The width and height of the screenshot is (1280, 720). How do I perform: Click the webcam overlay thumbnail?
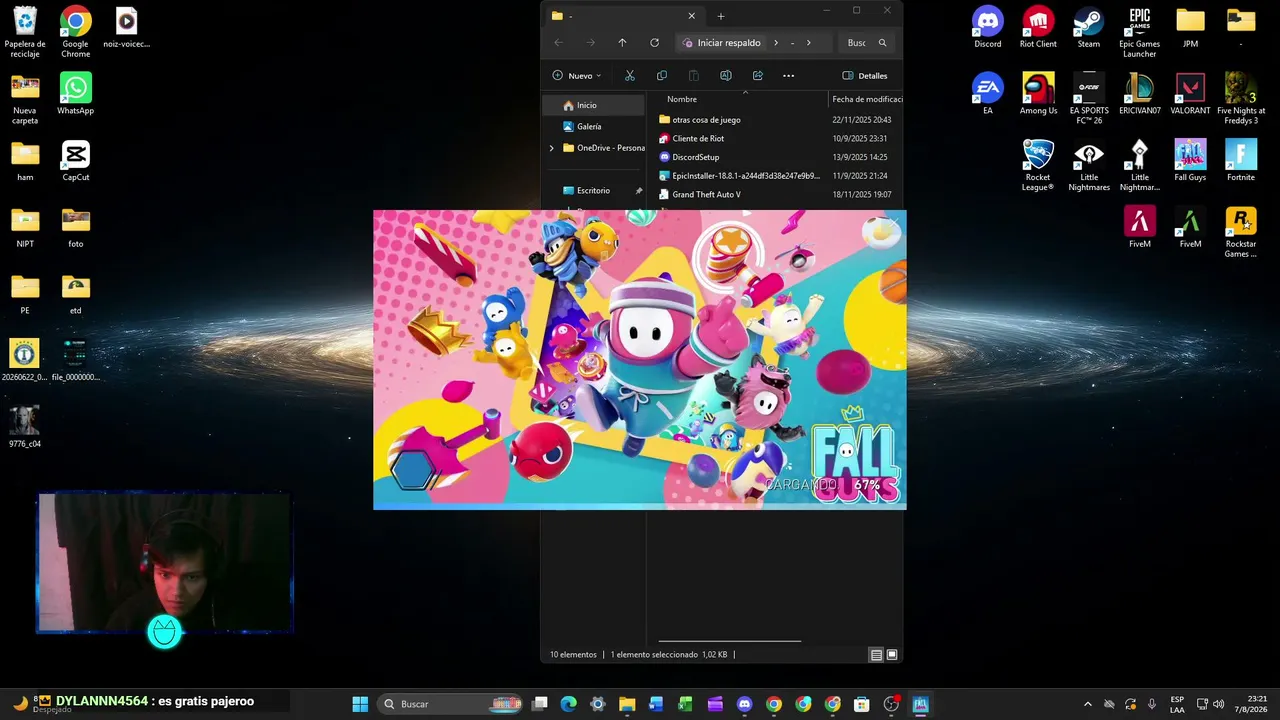point(165,563)
